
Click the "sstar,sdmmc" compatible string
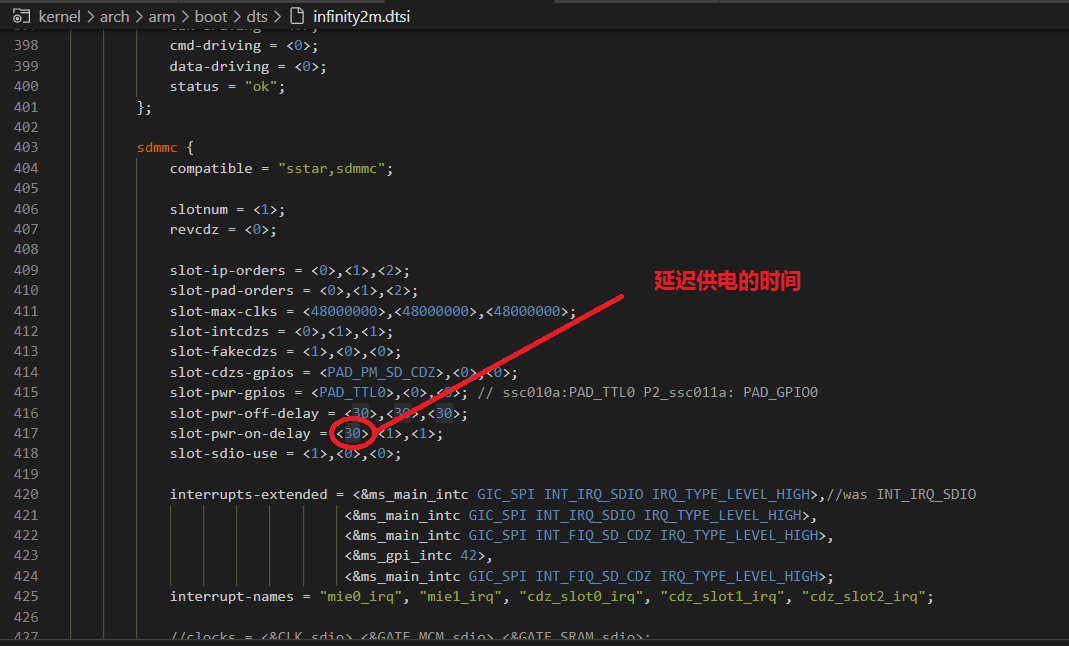point(335,168)
